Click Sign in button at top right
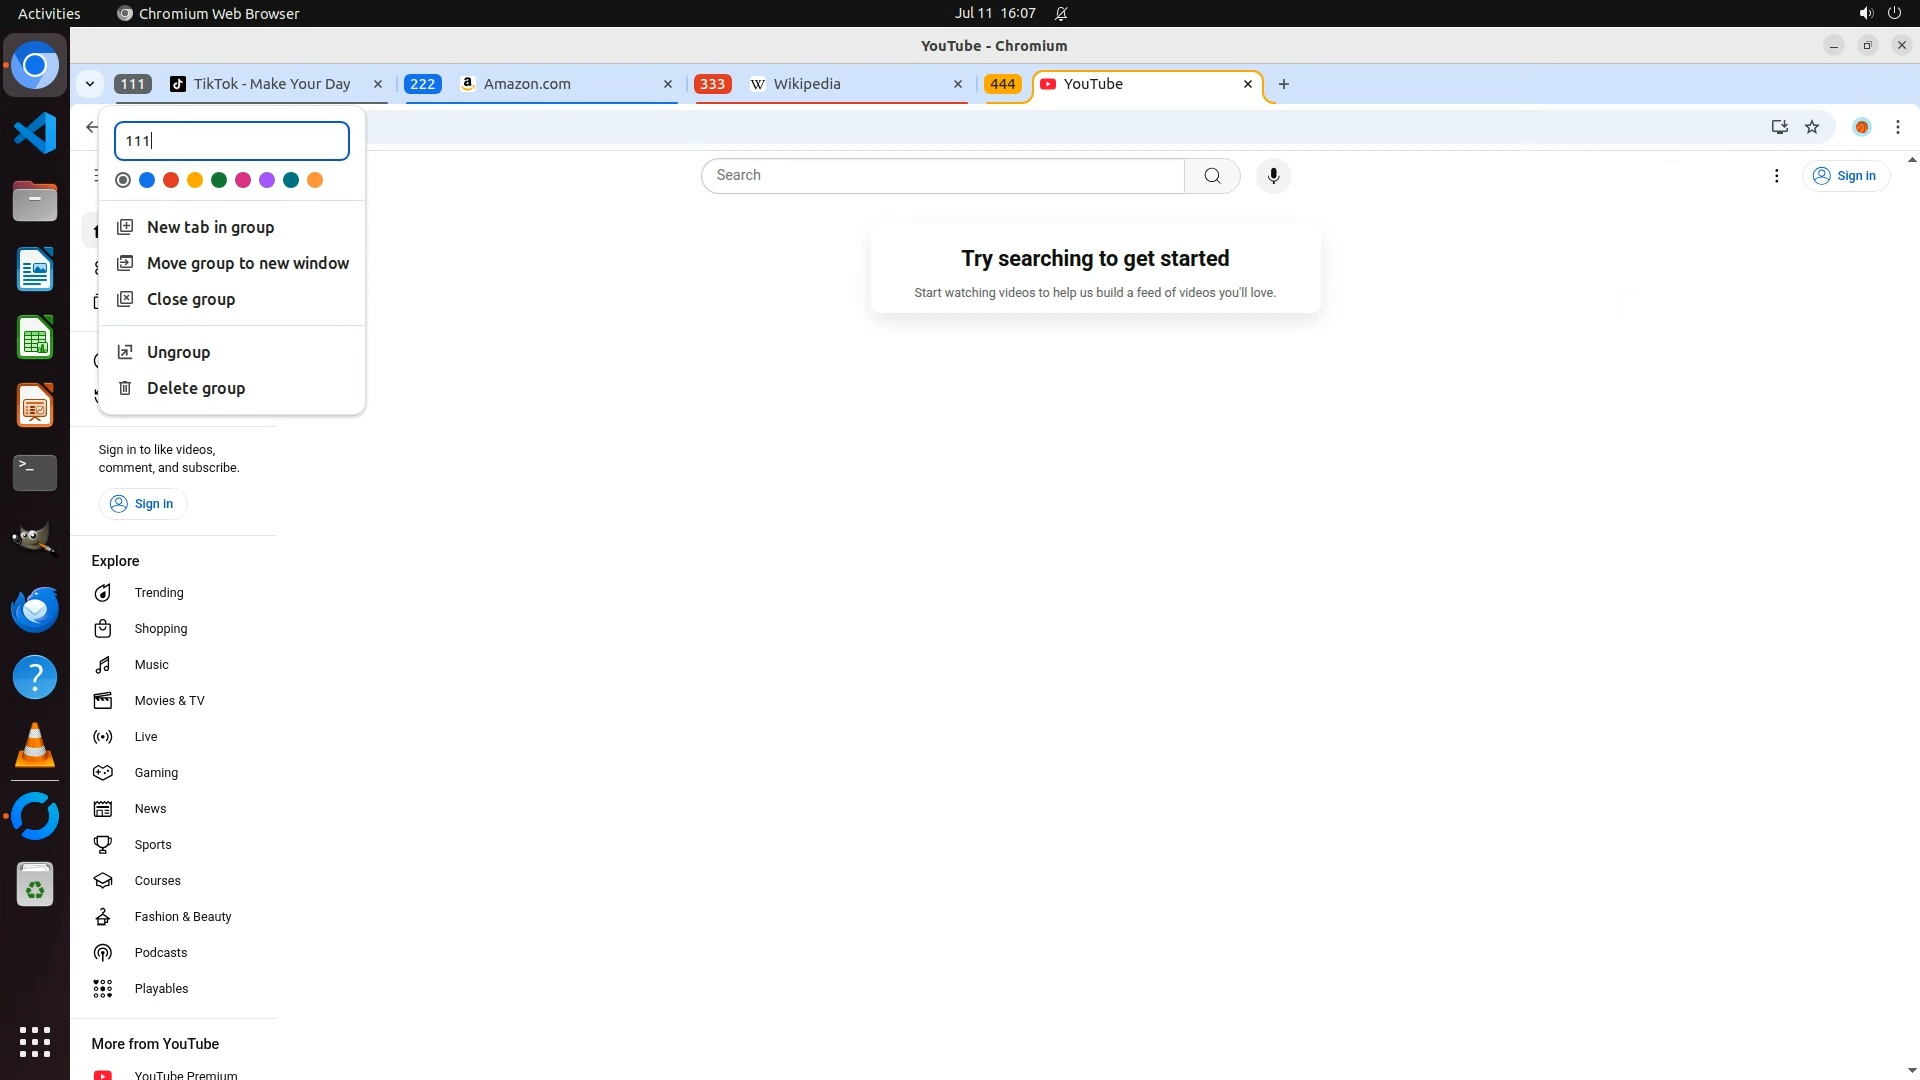 tap(1845, 176)
